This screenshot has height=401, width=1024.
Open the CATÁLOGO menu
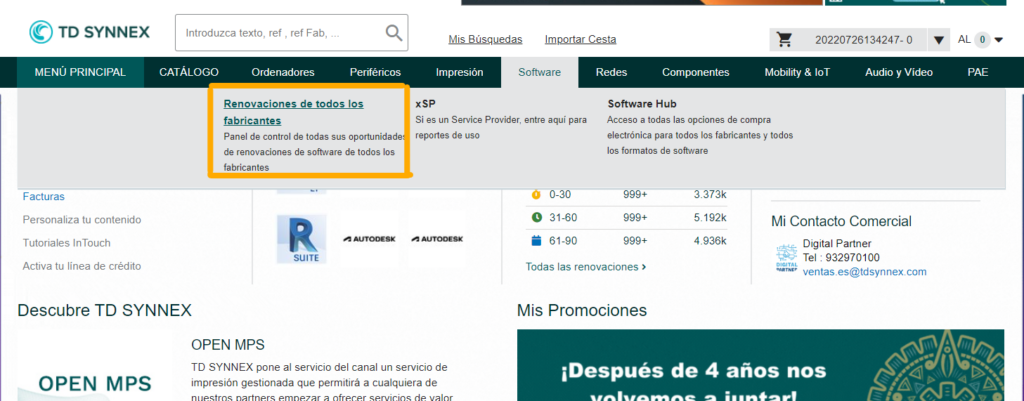click(x=189, y=72)
